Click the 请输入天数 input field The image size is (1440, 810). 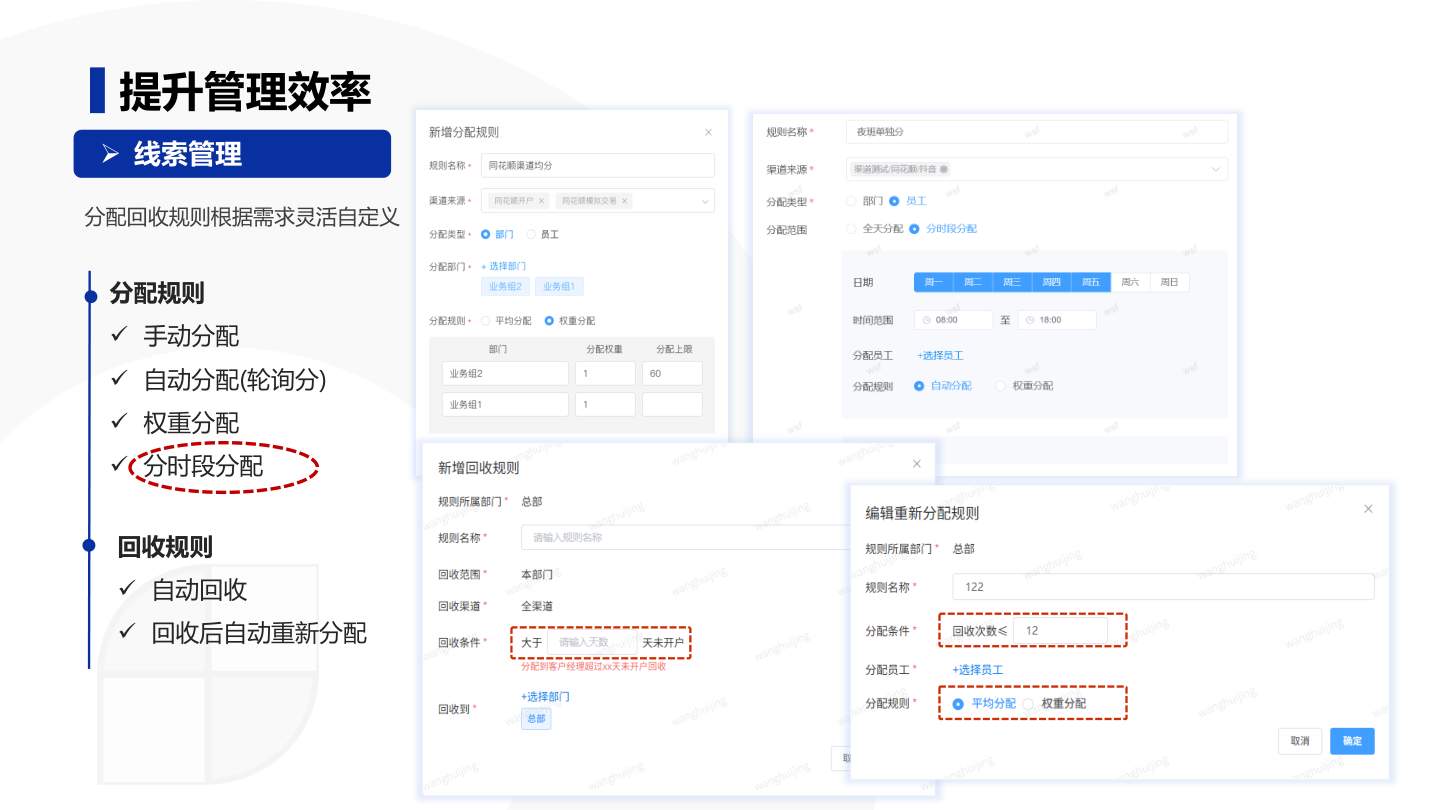591,642
